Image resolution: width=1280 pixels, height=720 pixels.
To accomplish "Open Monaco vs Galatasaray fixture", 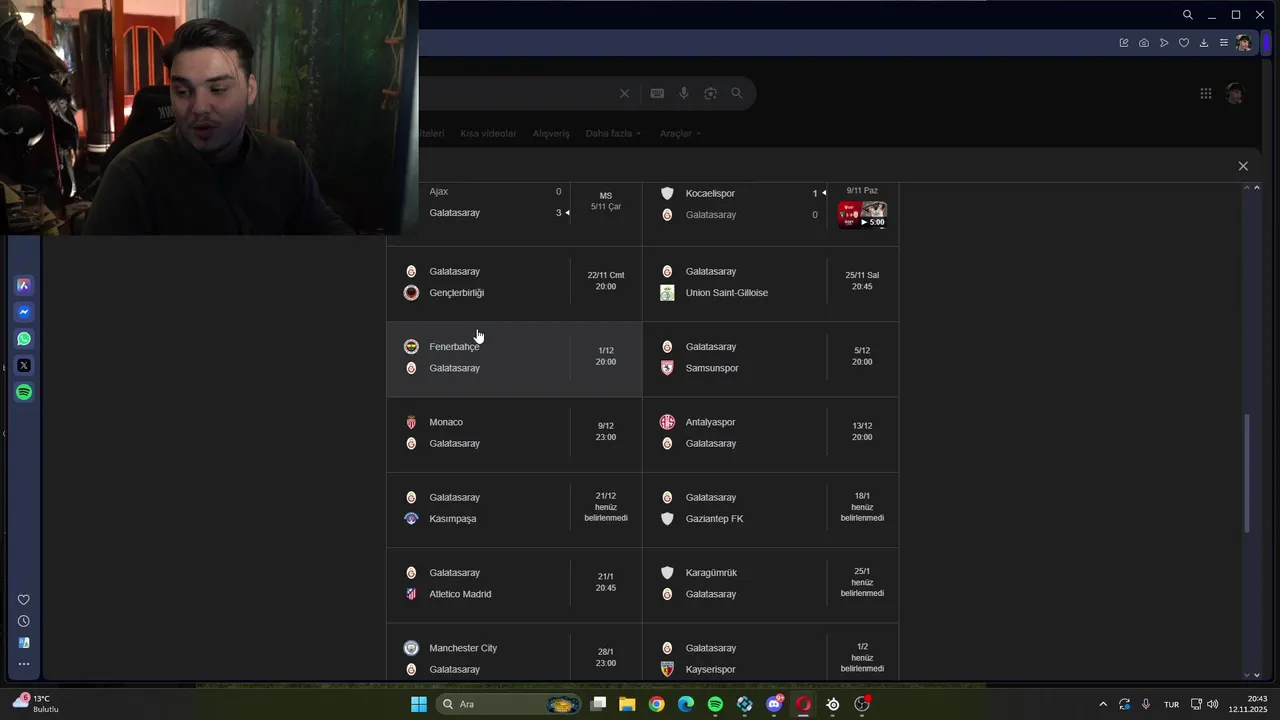I will click(514, 434).
